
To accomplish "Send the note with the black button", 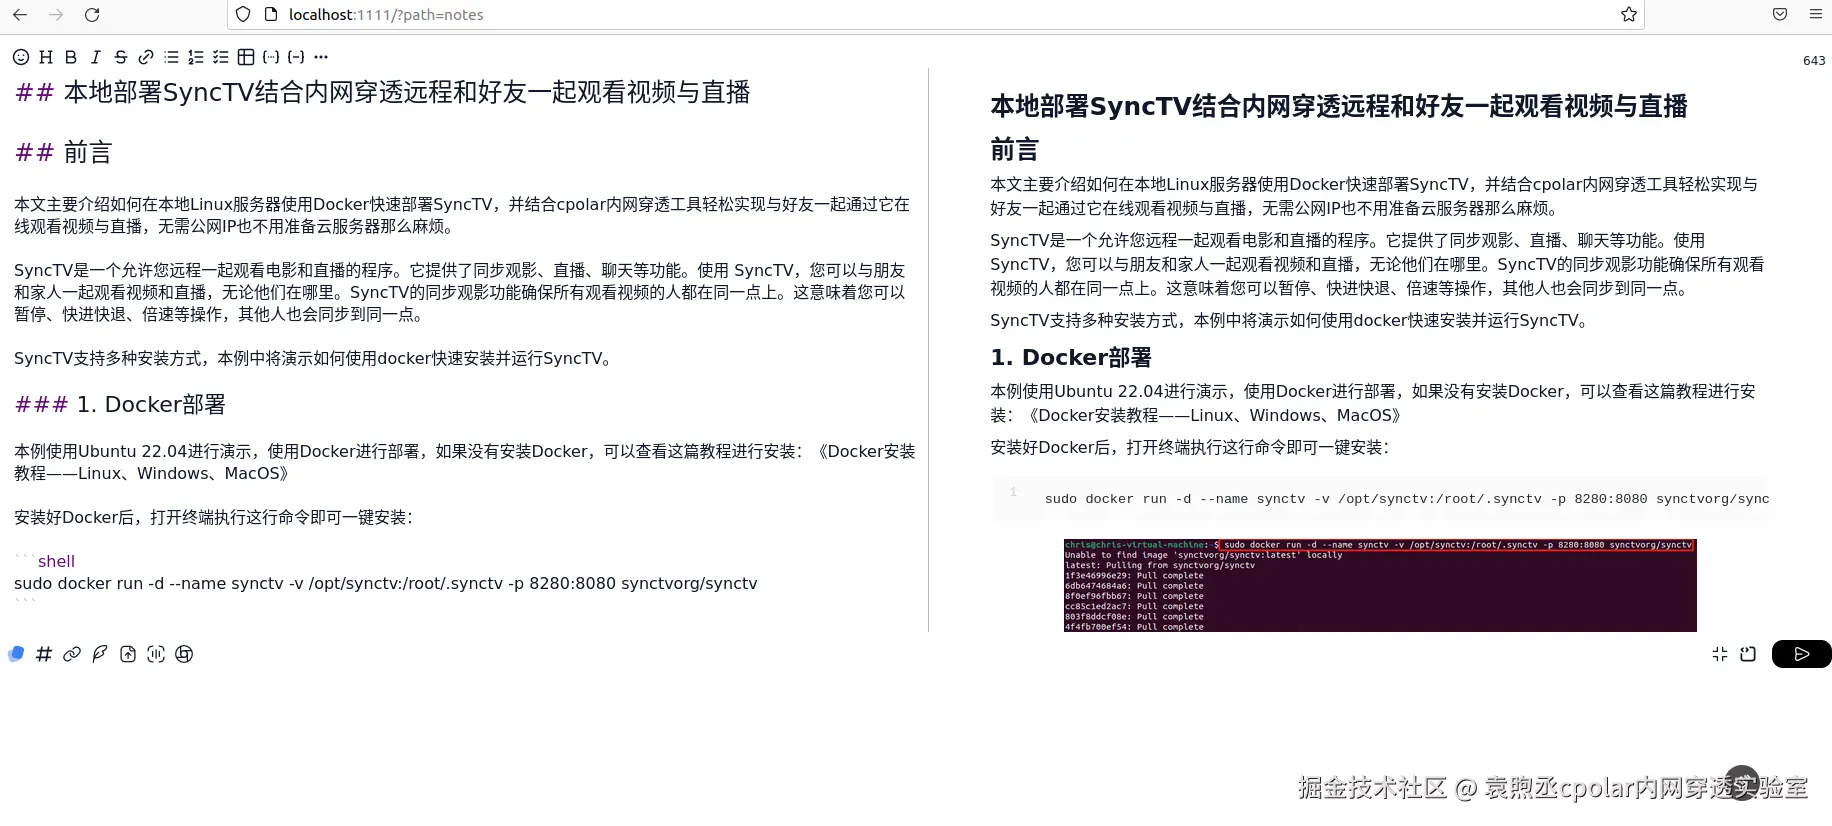I will point(1801,654).
